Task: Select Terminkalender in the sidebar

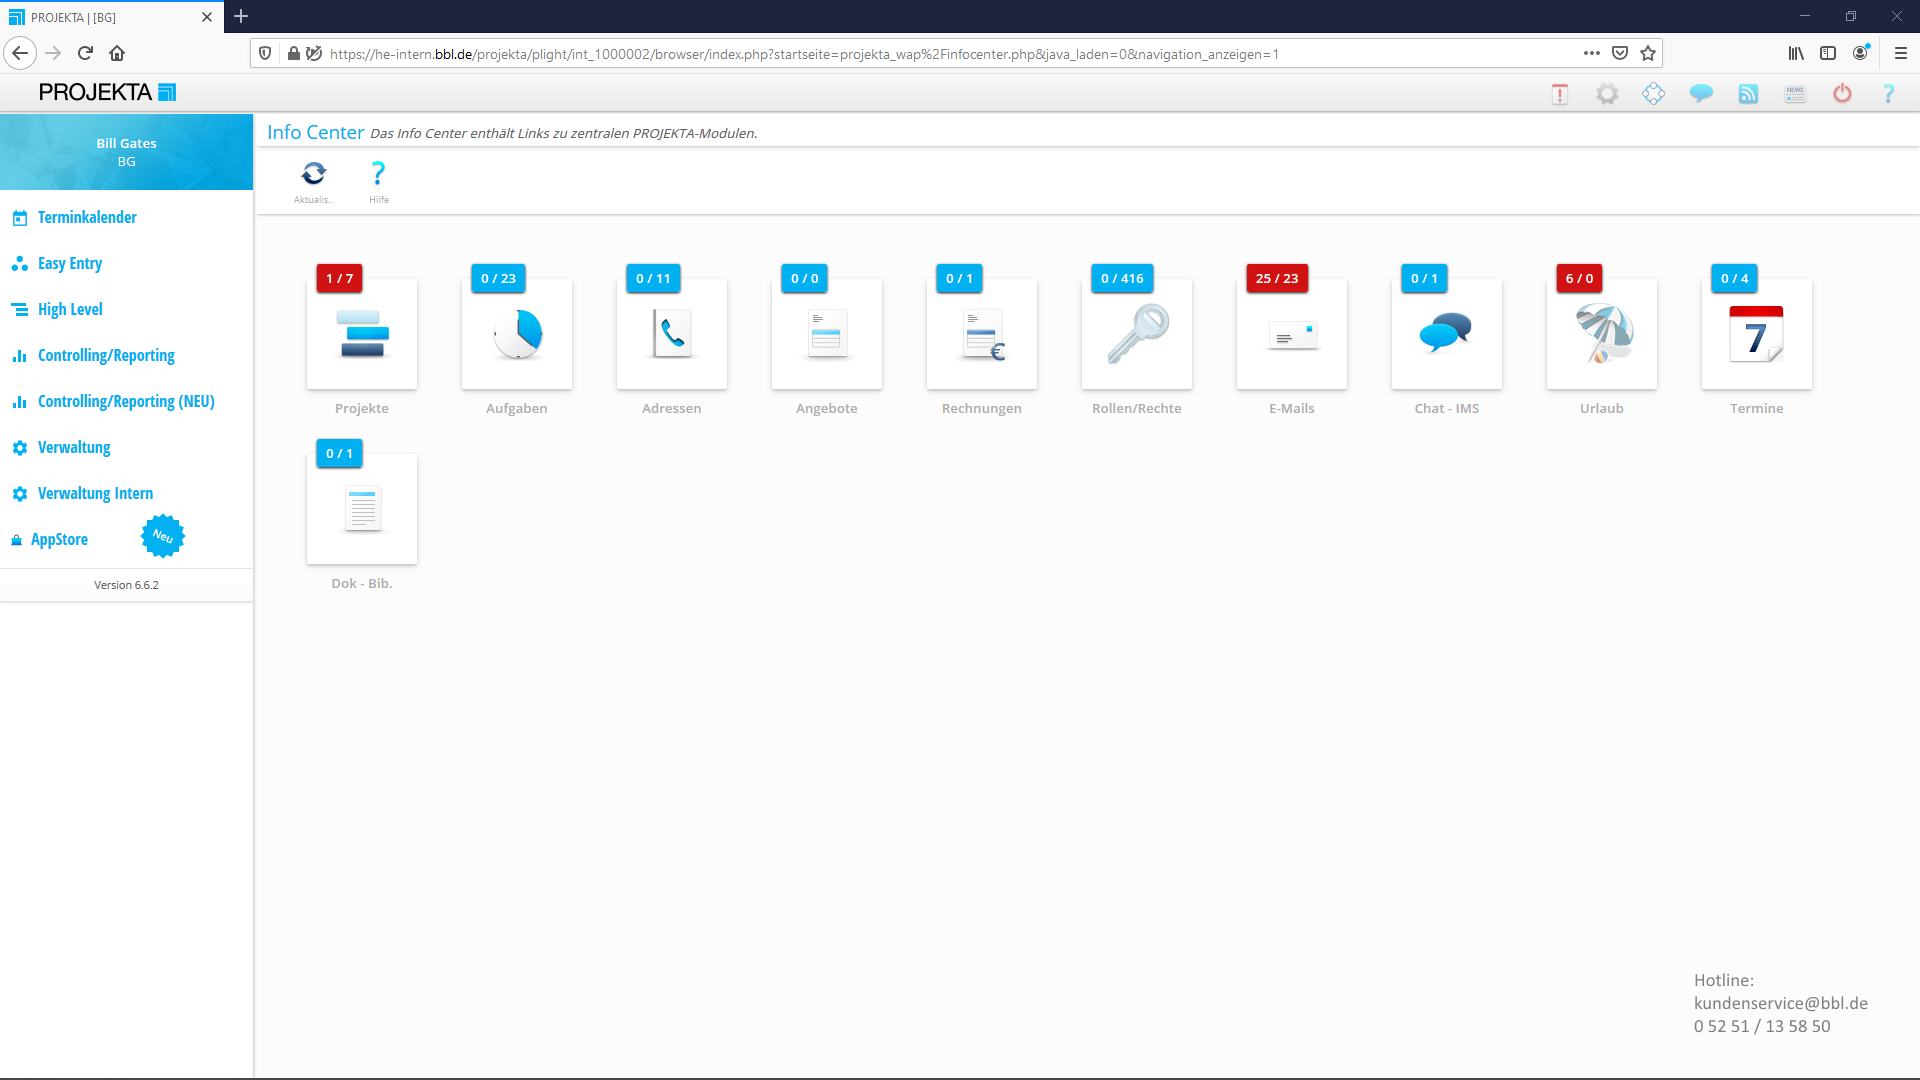Action: (x=87, y=217)
